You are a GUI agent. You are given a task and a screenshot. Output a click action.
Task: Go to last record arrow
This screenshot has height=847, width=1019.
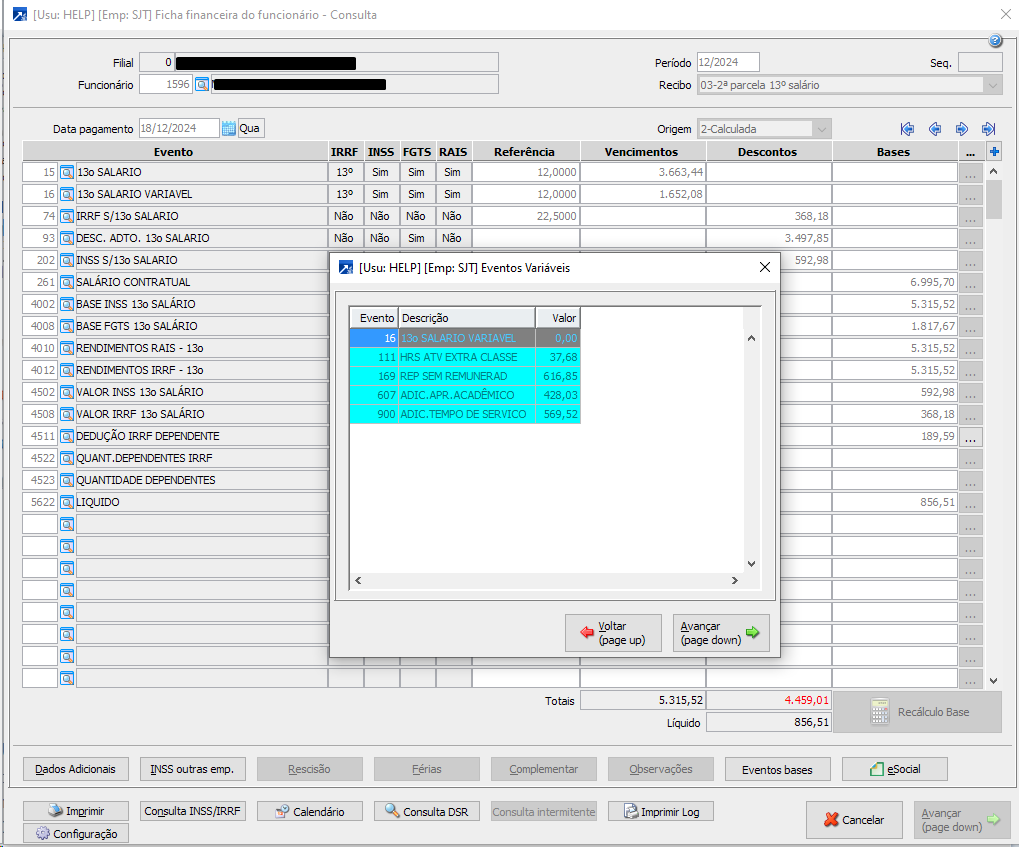[988, 129]
